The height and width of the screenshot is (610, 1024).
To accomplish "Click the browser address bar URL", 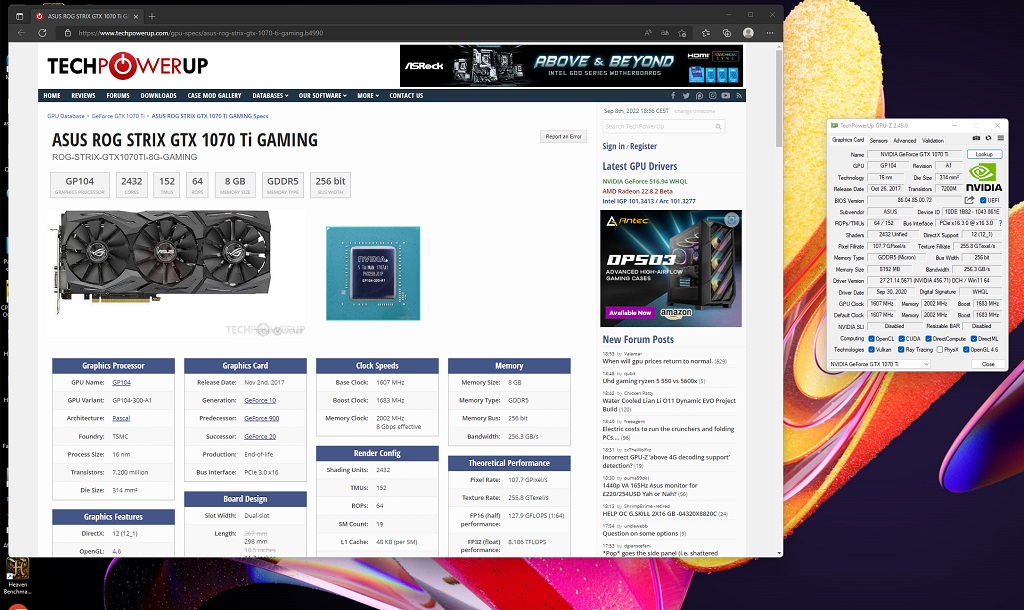I will coord(200,33).
